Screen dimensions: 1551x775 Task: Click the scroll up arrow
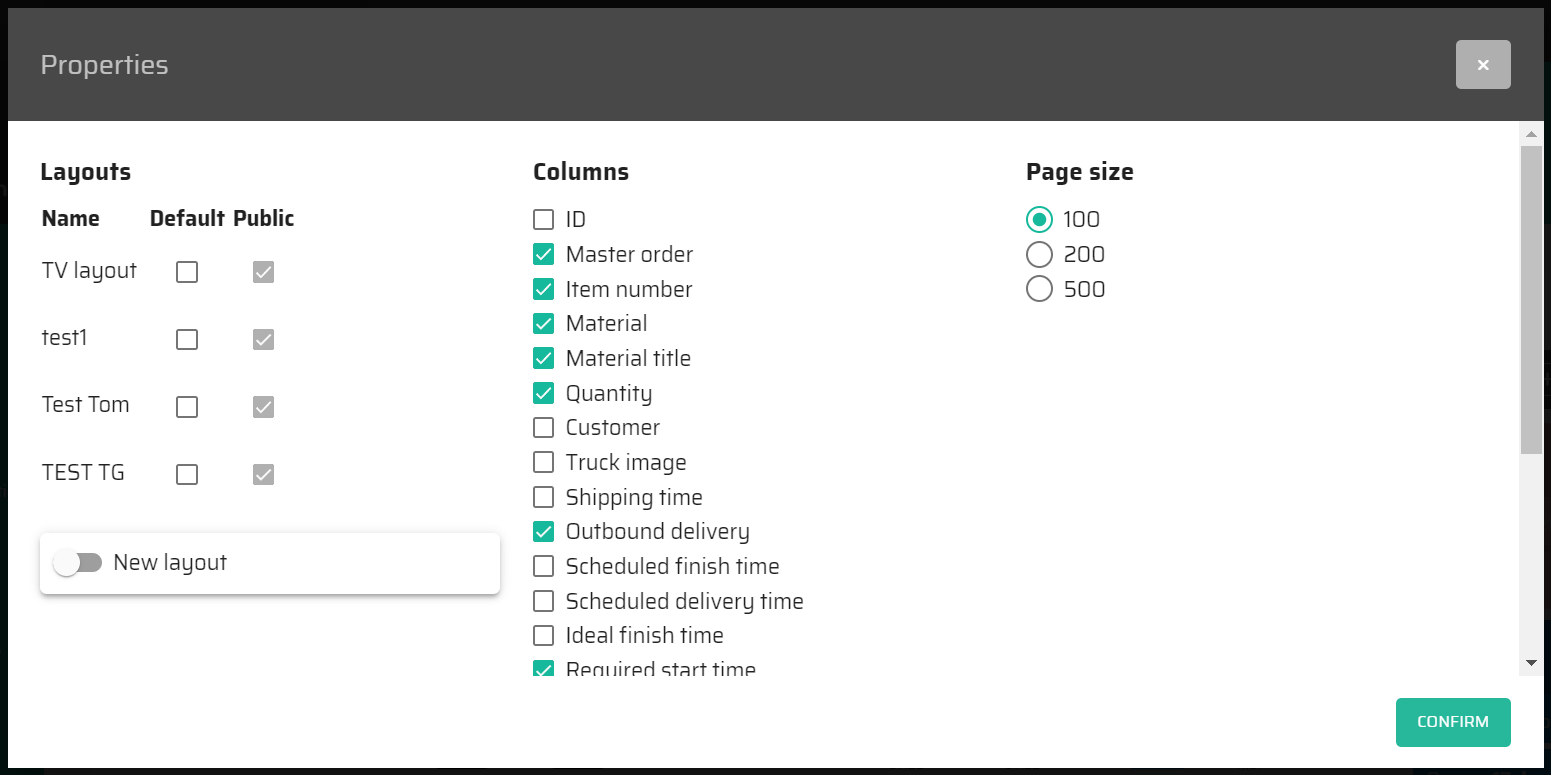[1530, 134]
